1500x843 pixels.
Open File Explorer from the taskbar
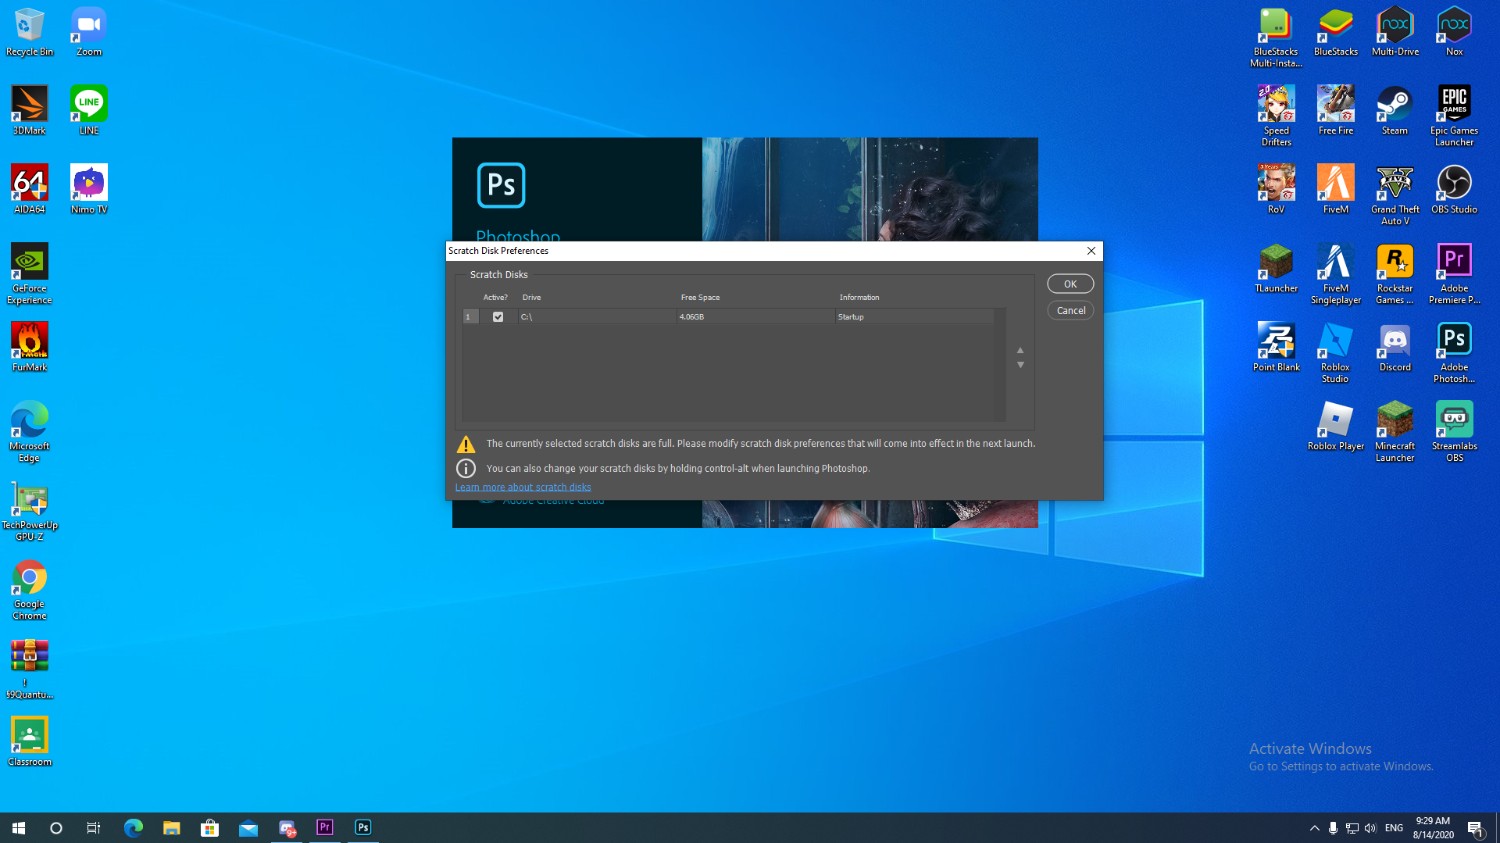pos(171,827)
